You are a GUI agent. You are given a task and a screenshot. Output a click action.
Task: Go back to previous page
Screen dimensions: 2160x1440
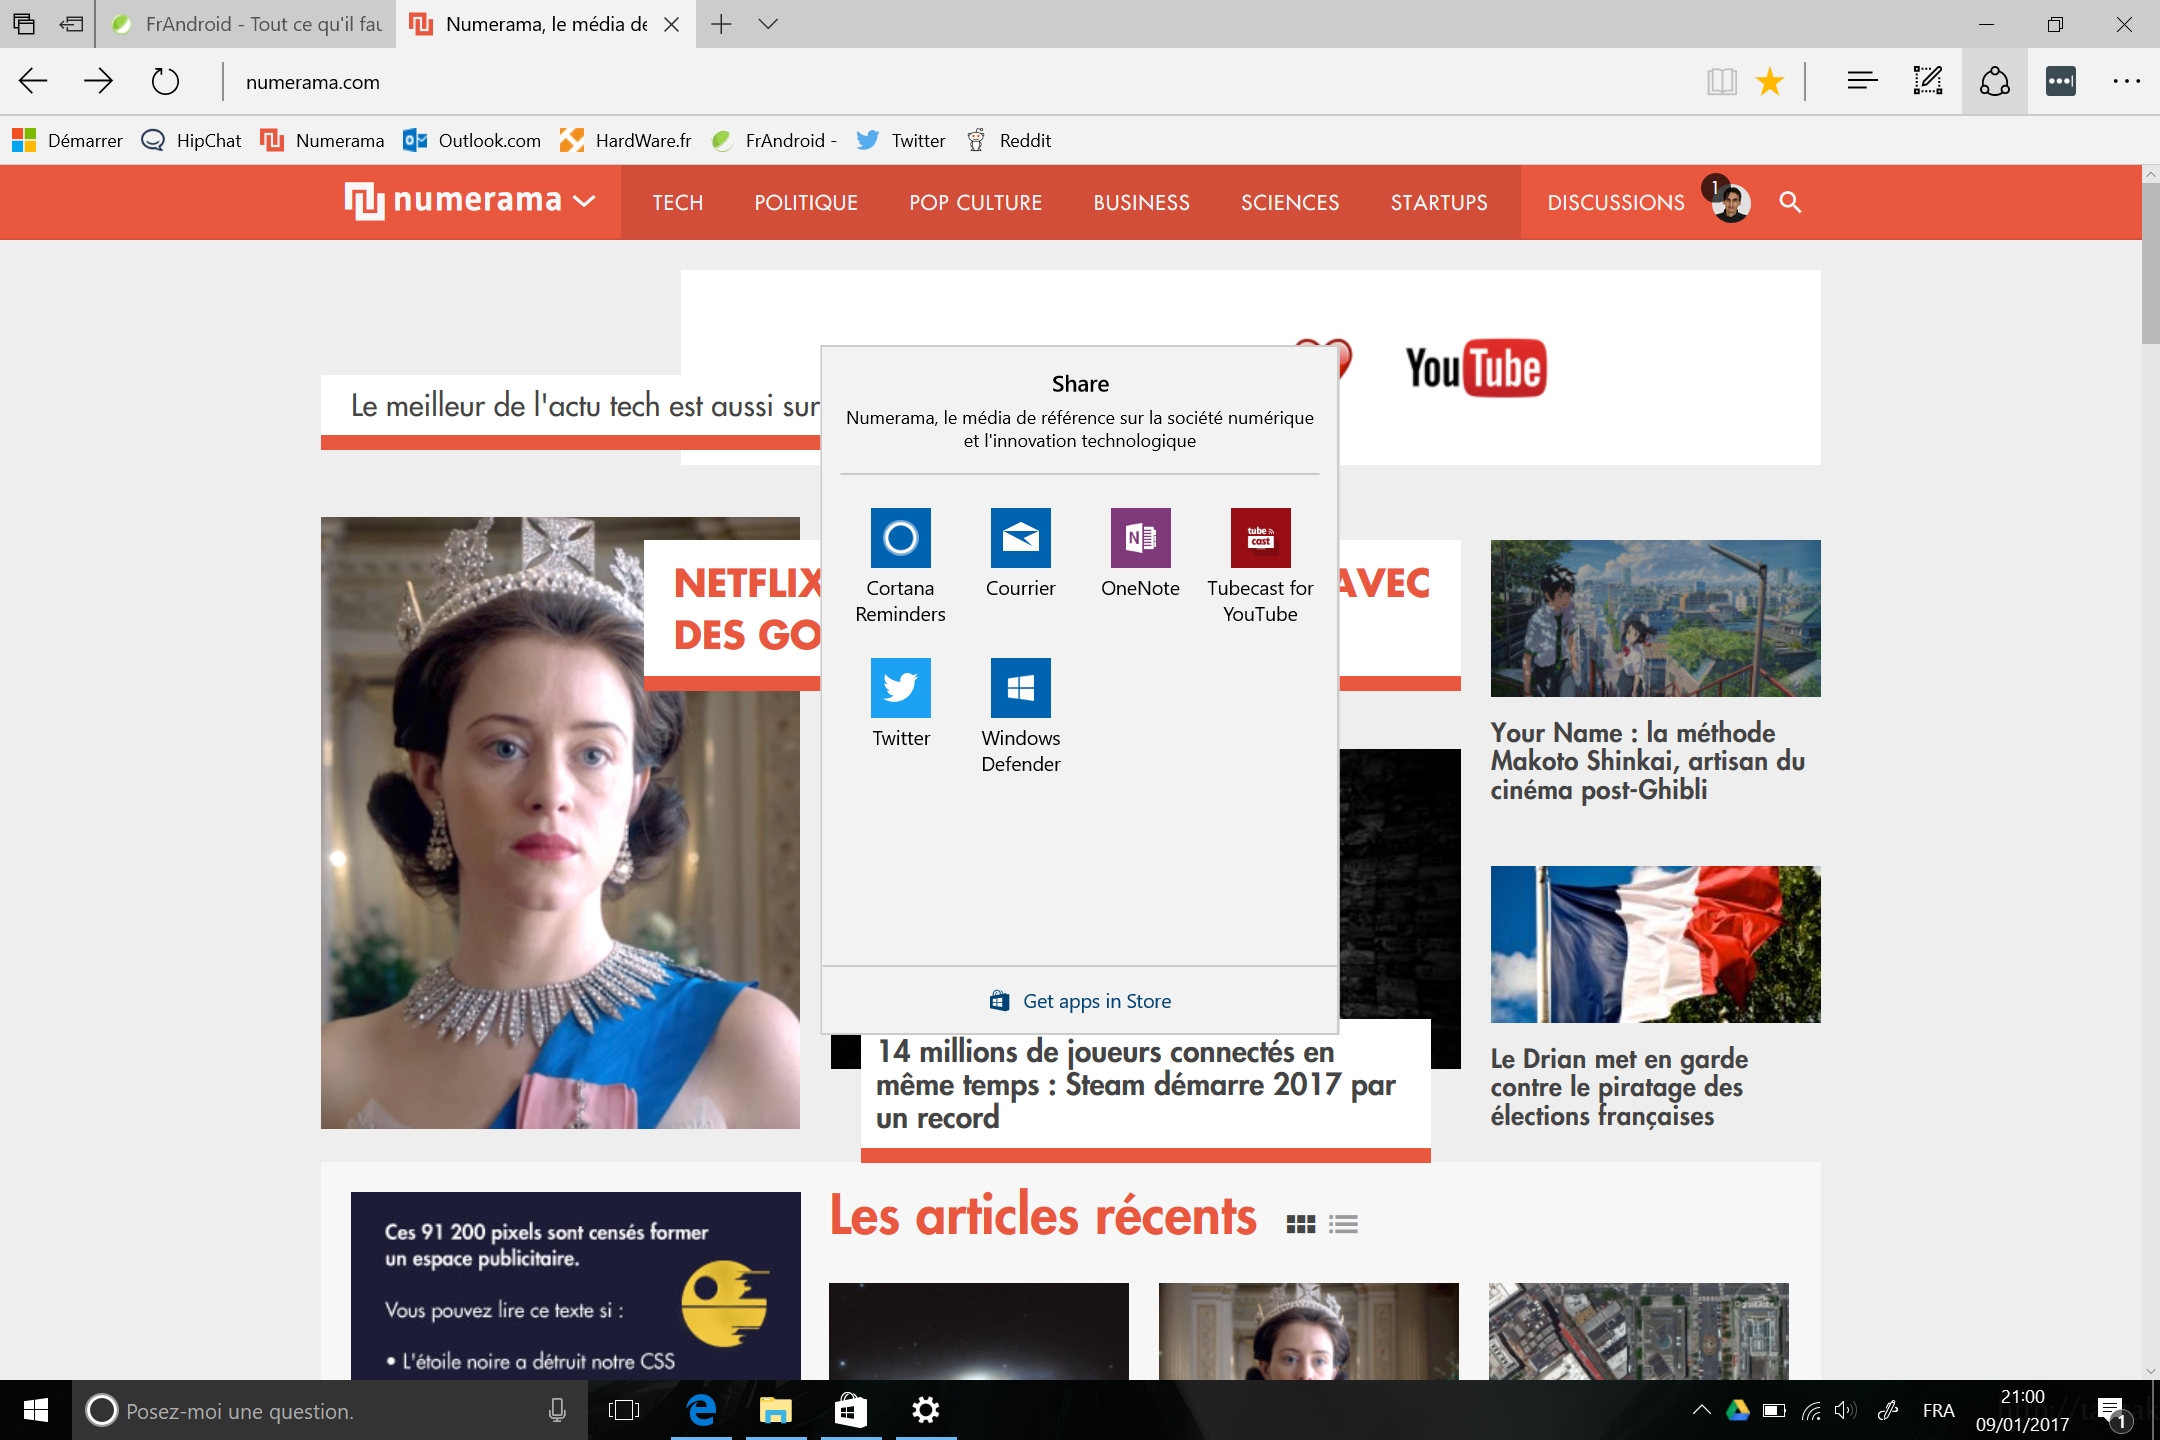[x=33, y=82]
